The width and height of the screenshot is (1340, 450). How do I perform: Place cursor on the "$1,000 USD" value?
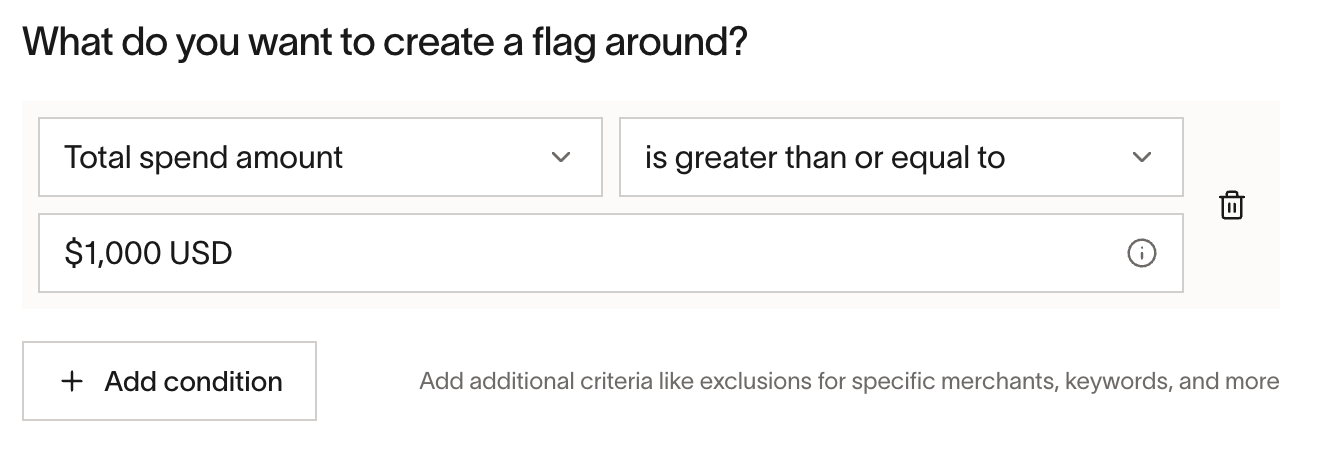tap(148, 253)
